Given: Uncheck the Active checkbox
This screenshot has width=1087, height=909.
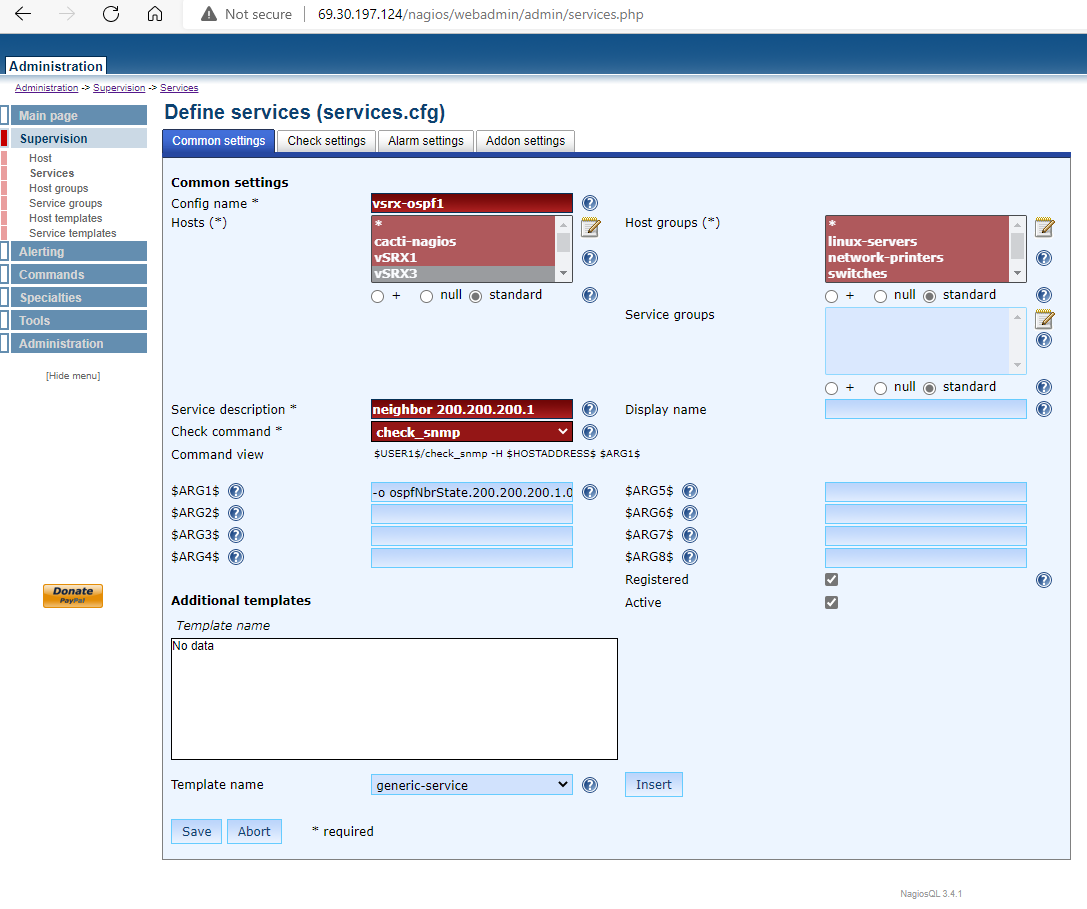Looking at the screenshot, I should click(x=831, y=603).
